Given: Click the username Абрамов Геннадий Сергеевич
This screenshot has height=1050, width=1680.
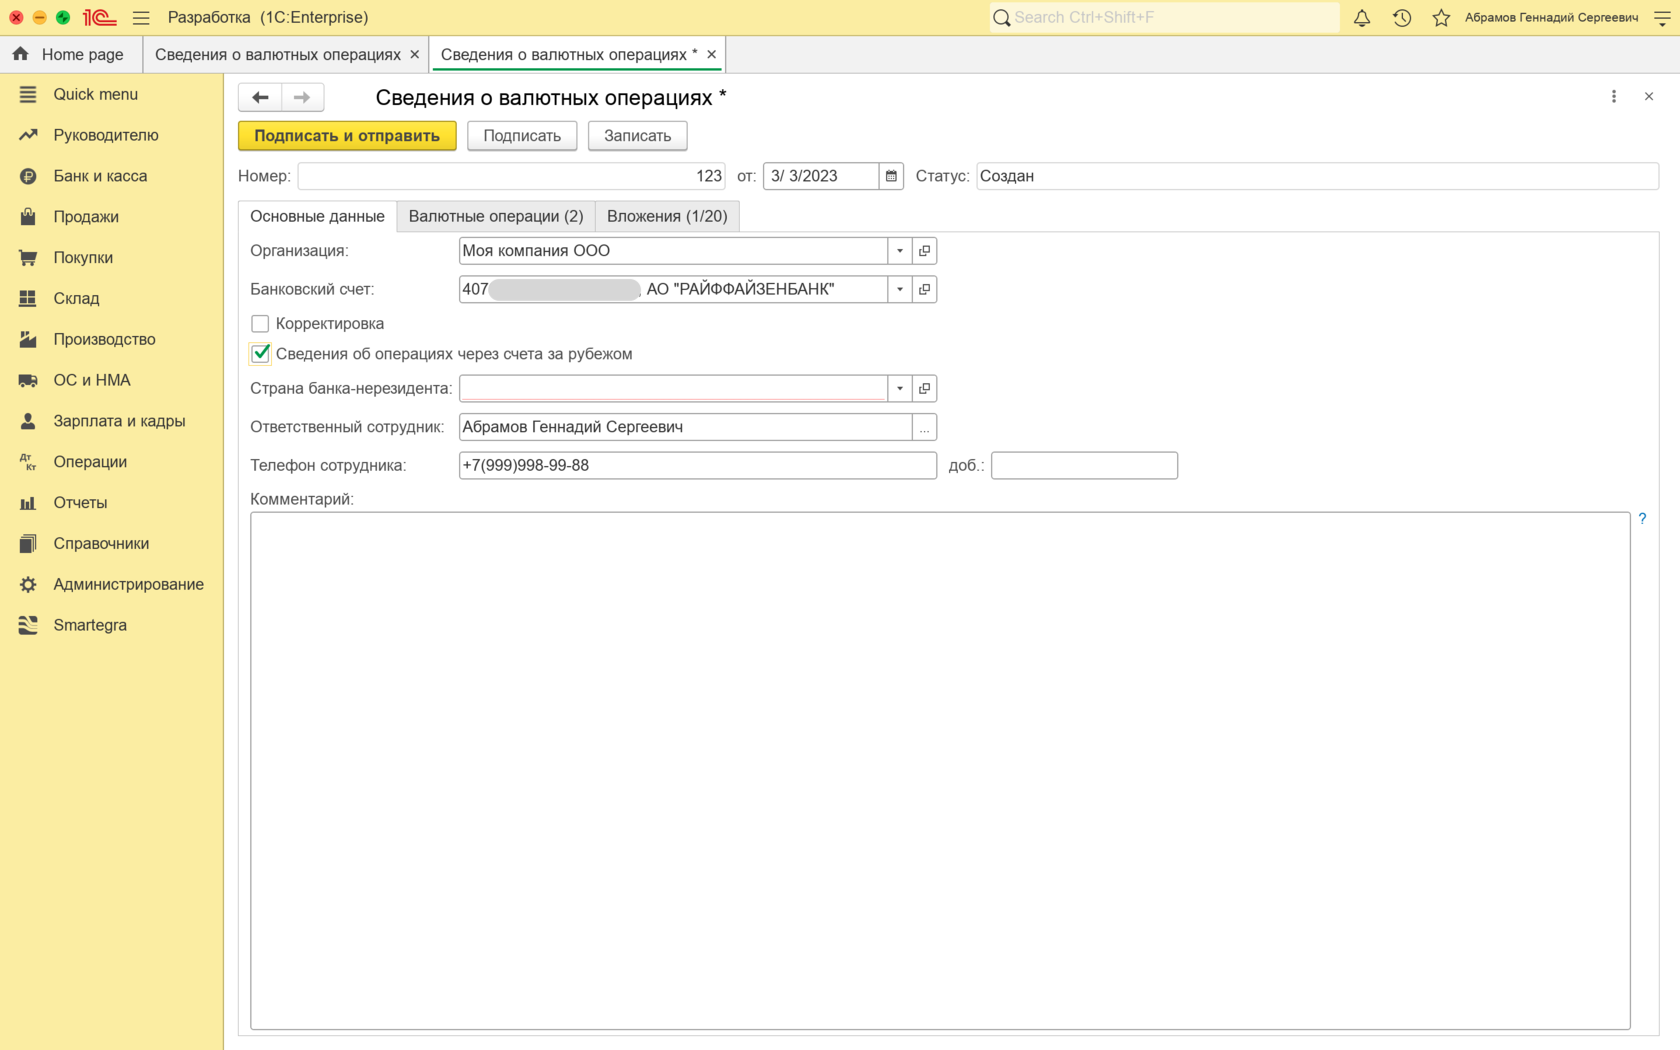Looking at the screenshot, I should pos(1551,17).
